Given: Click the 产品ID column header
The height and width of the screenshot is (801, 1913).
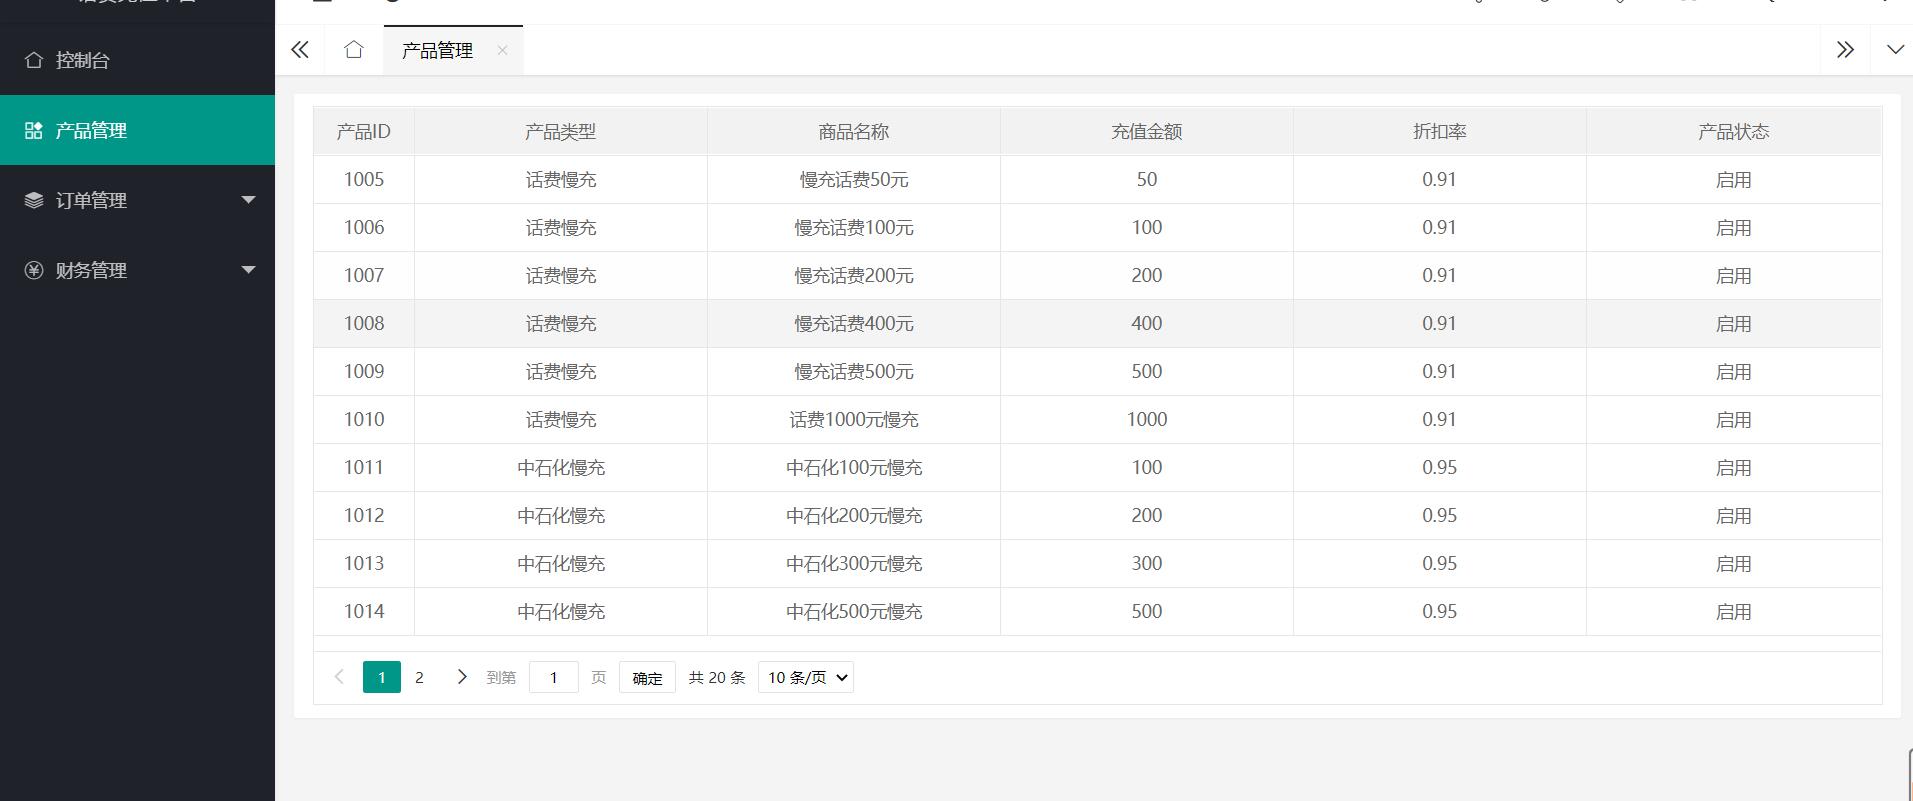Looking at the screenshot, I should tap(364, 132).
